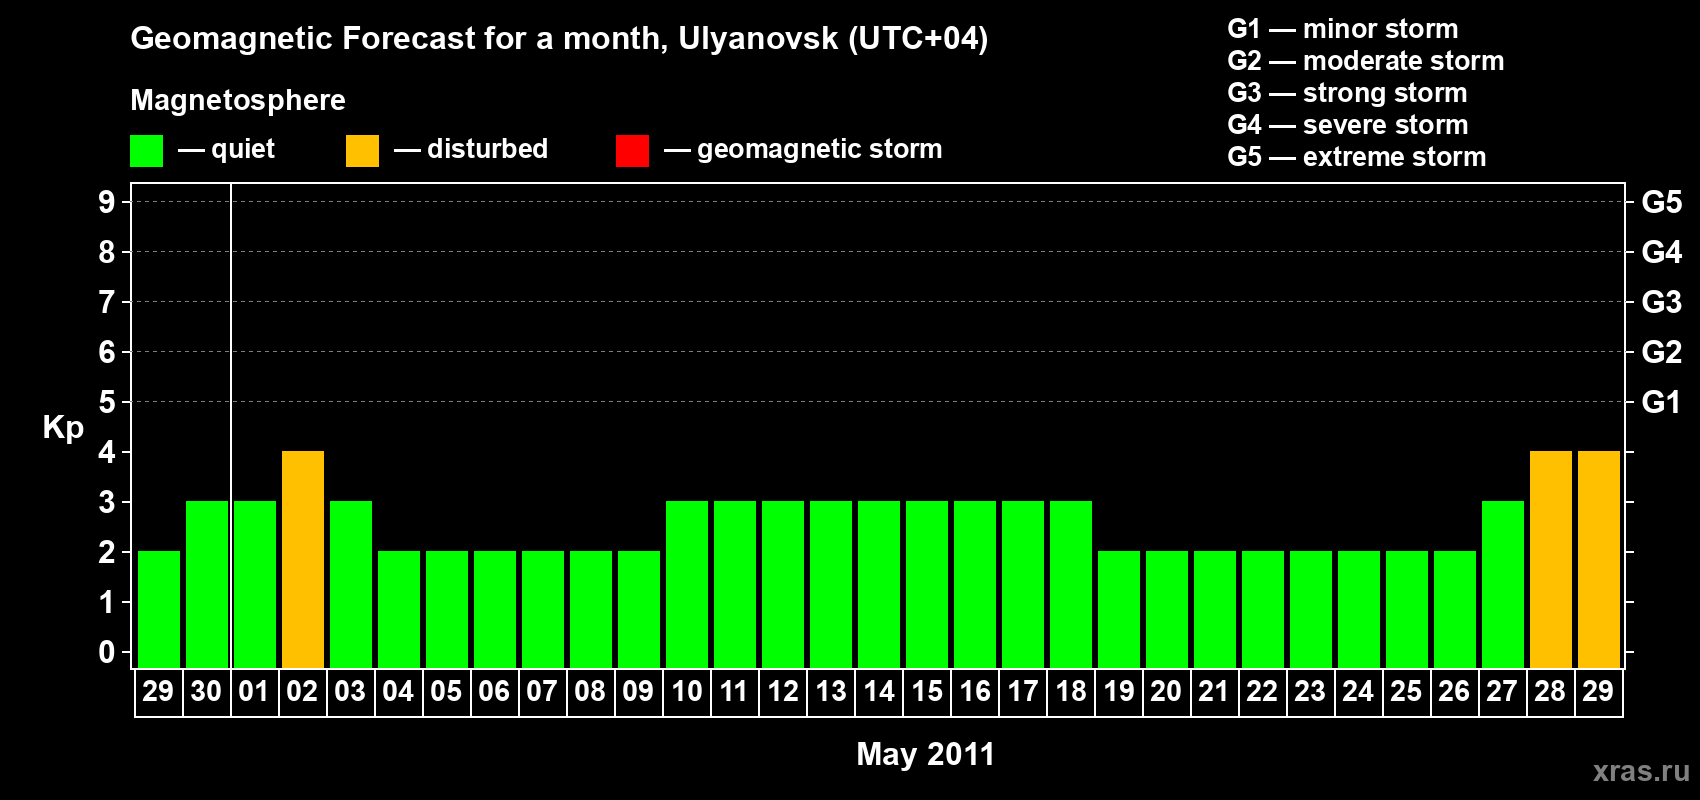Screen dimensions: 1700x800
Task: Click the 'G1 — minor storm' legend line
Action: [x=1343, y=29]
